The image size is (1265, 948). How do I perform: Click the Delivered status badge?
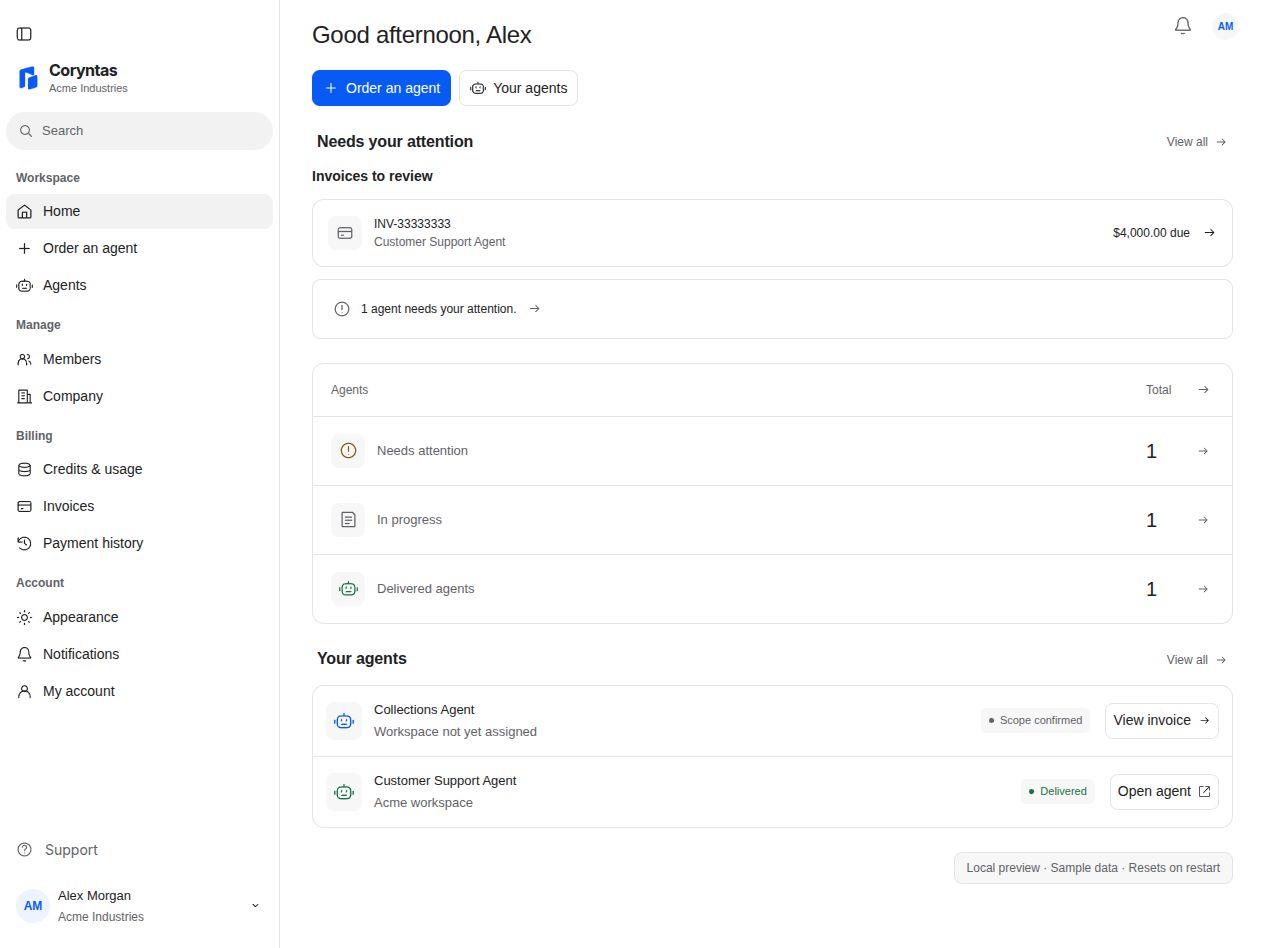(x=1058, y=792)
